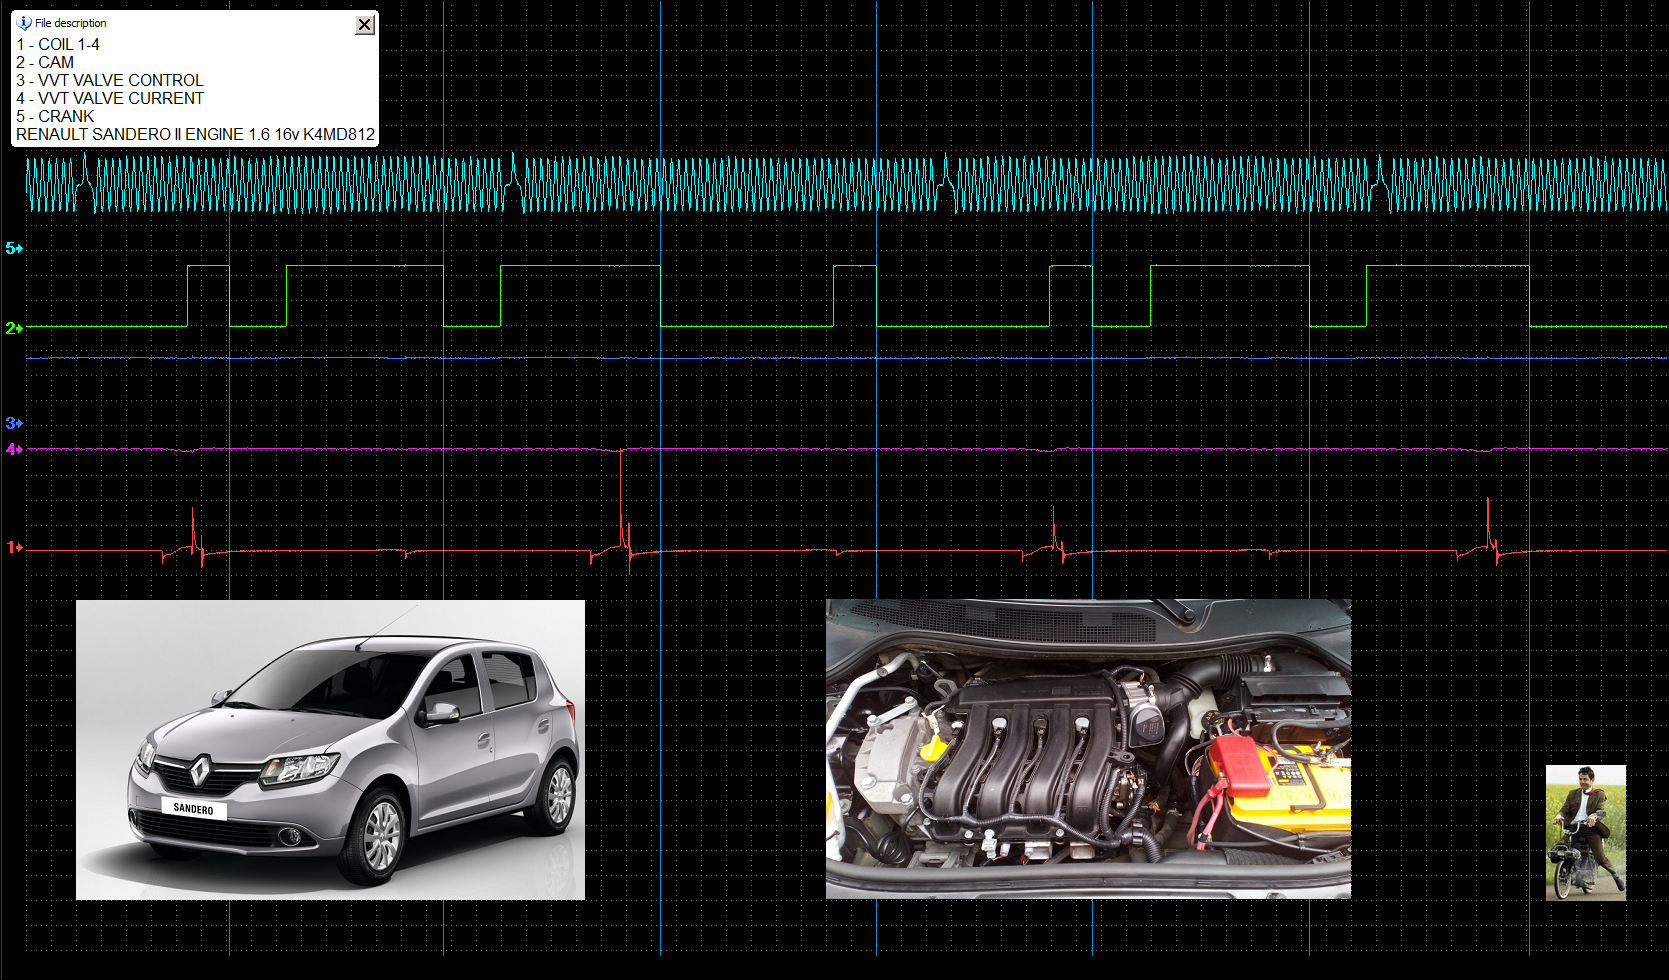The width and height of the screenshot is (1669, 980).
Task: Click the man on bicycle picture
Action: tap(1586, 833)
